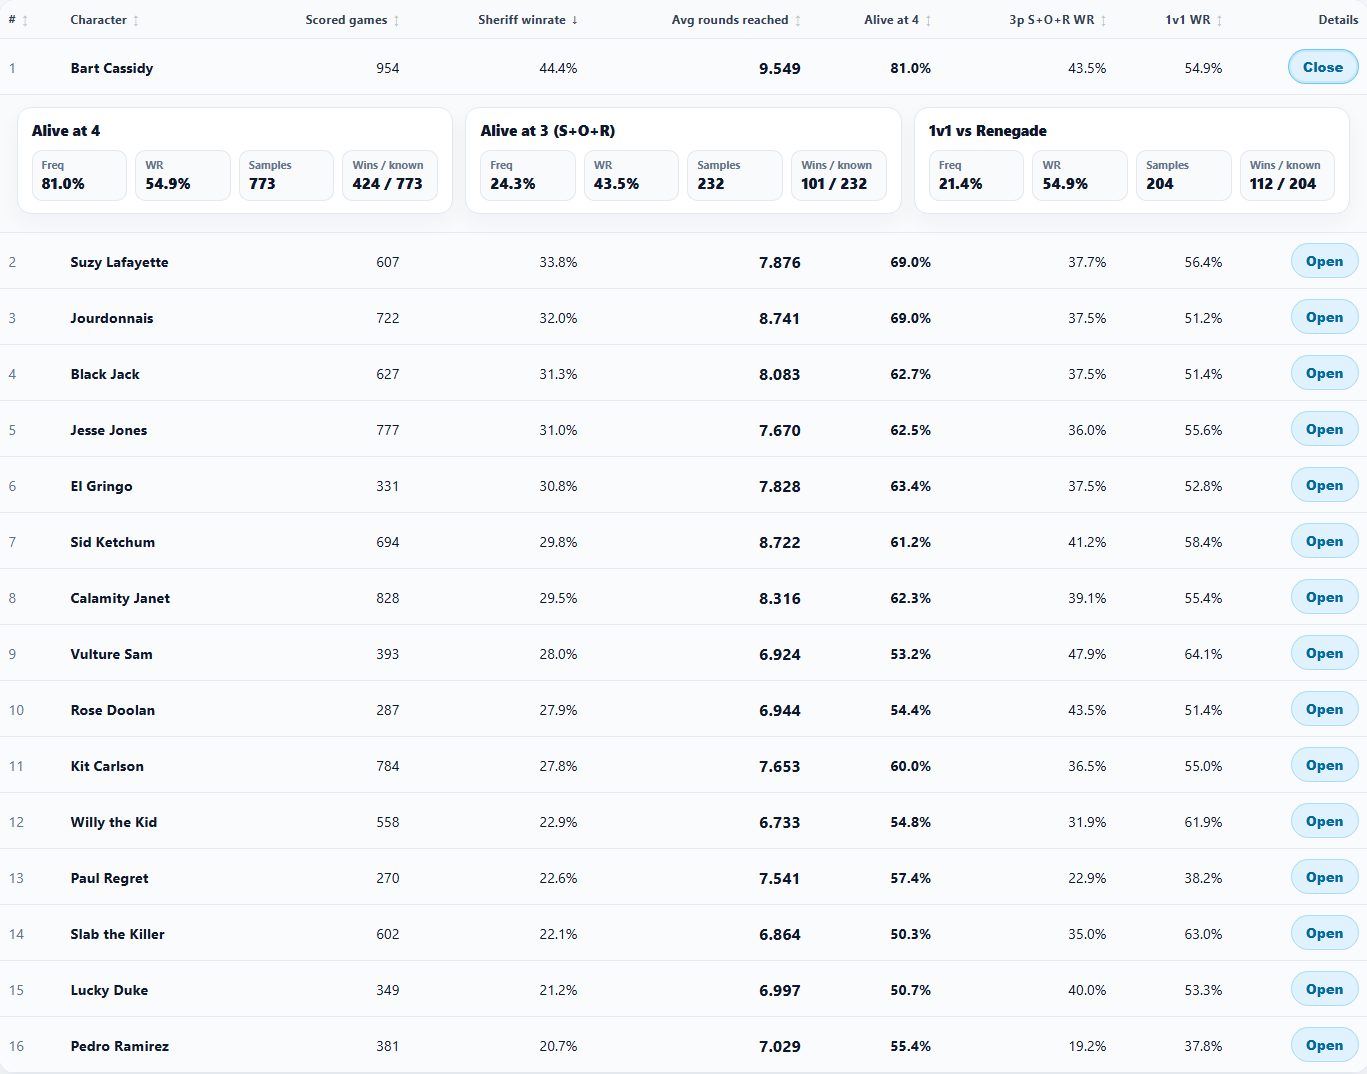1367x1074 pixels.
Task: Open Sid Ketchum details
Action: tap(1324, 541)
